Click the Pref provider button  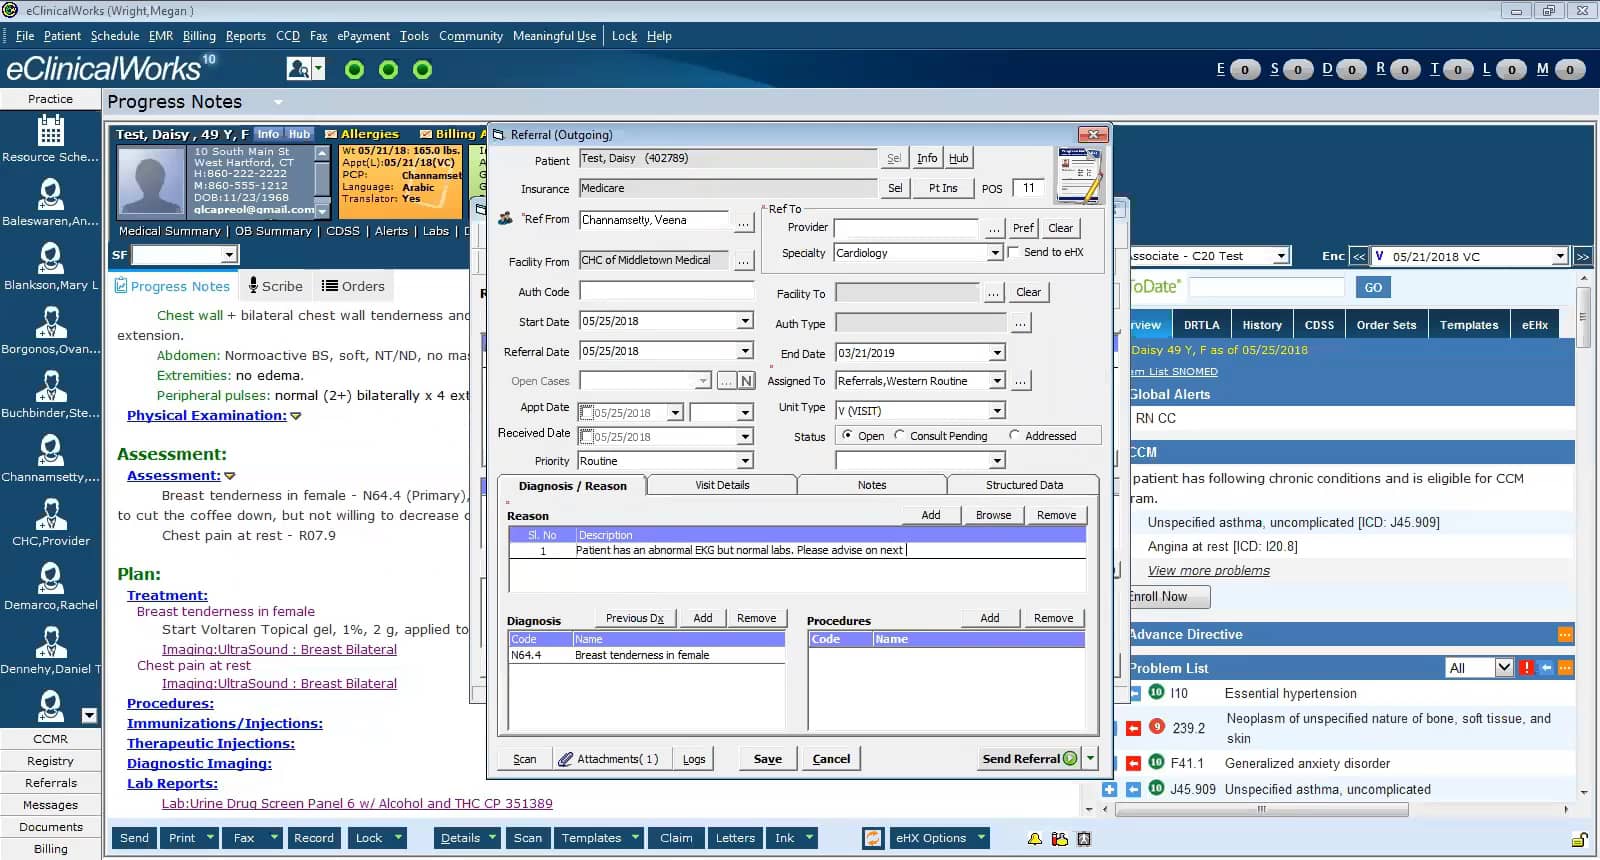pos(1023,228)
